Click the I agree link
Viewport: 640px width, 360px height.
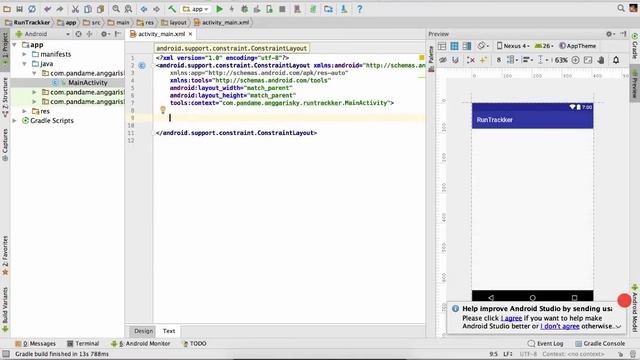[x=511, y=318]
